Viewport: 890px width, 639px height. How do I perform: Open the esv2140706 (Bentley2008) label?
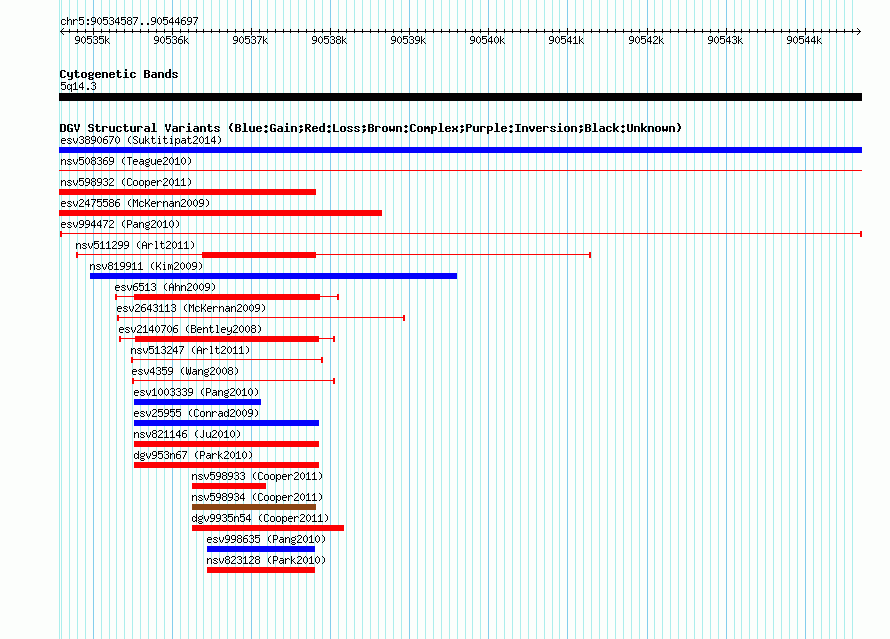point(190,329)
